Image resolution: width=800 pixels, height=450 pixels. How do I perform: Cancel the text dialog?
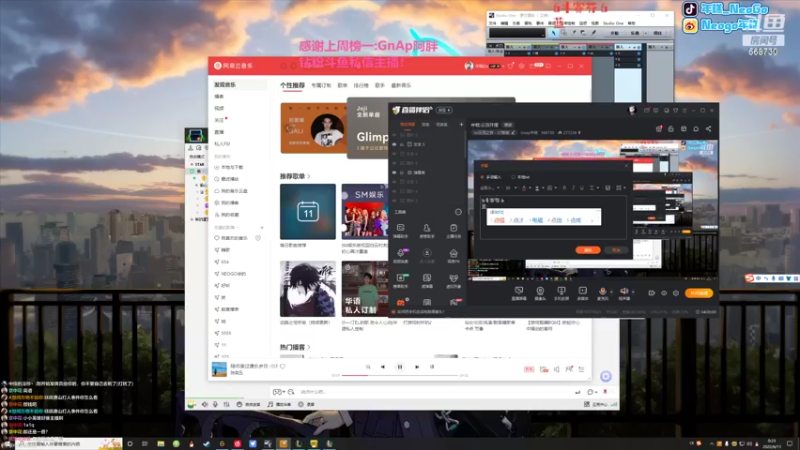(x=616, y=250)
